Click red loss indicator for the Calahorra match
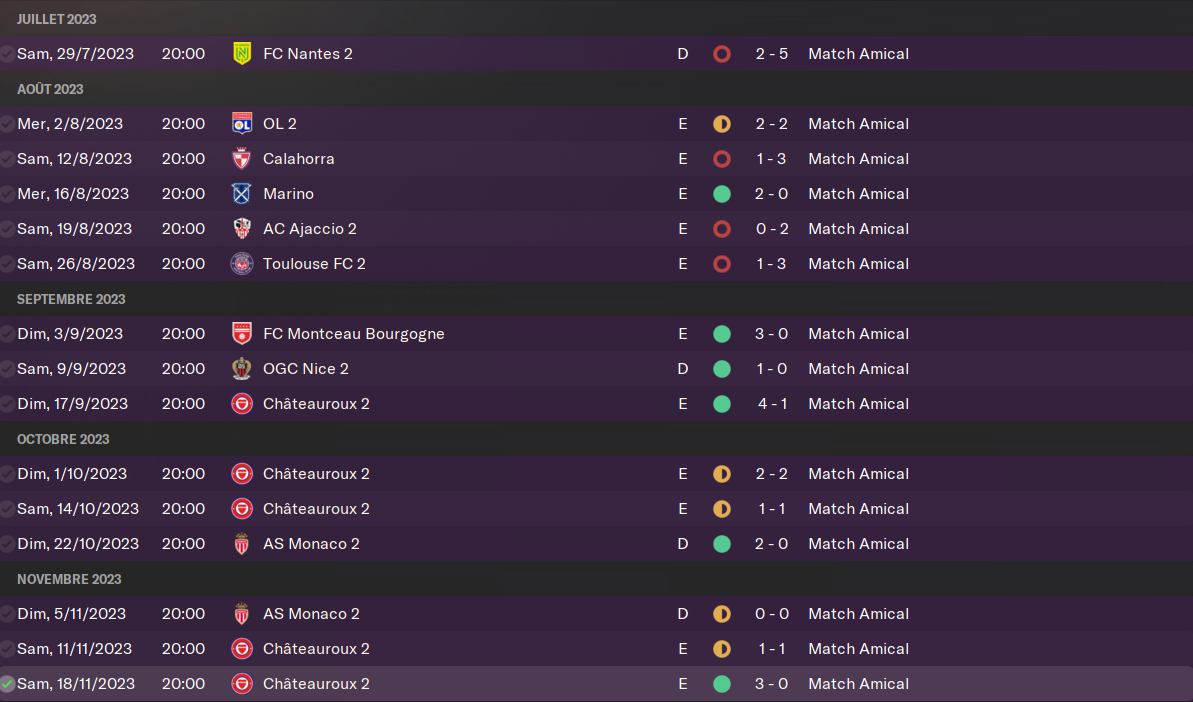 click(x=722, y=159)
